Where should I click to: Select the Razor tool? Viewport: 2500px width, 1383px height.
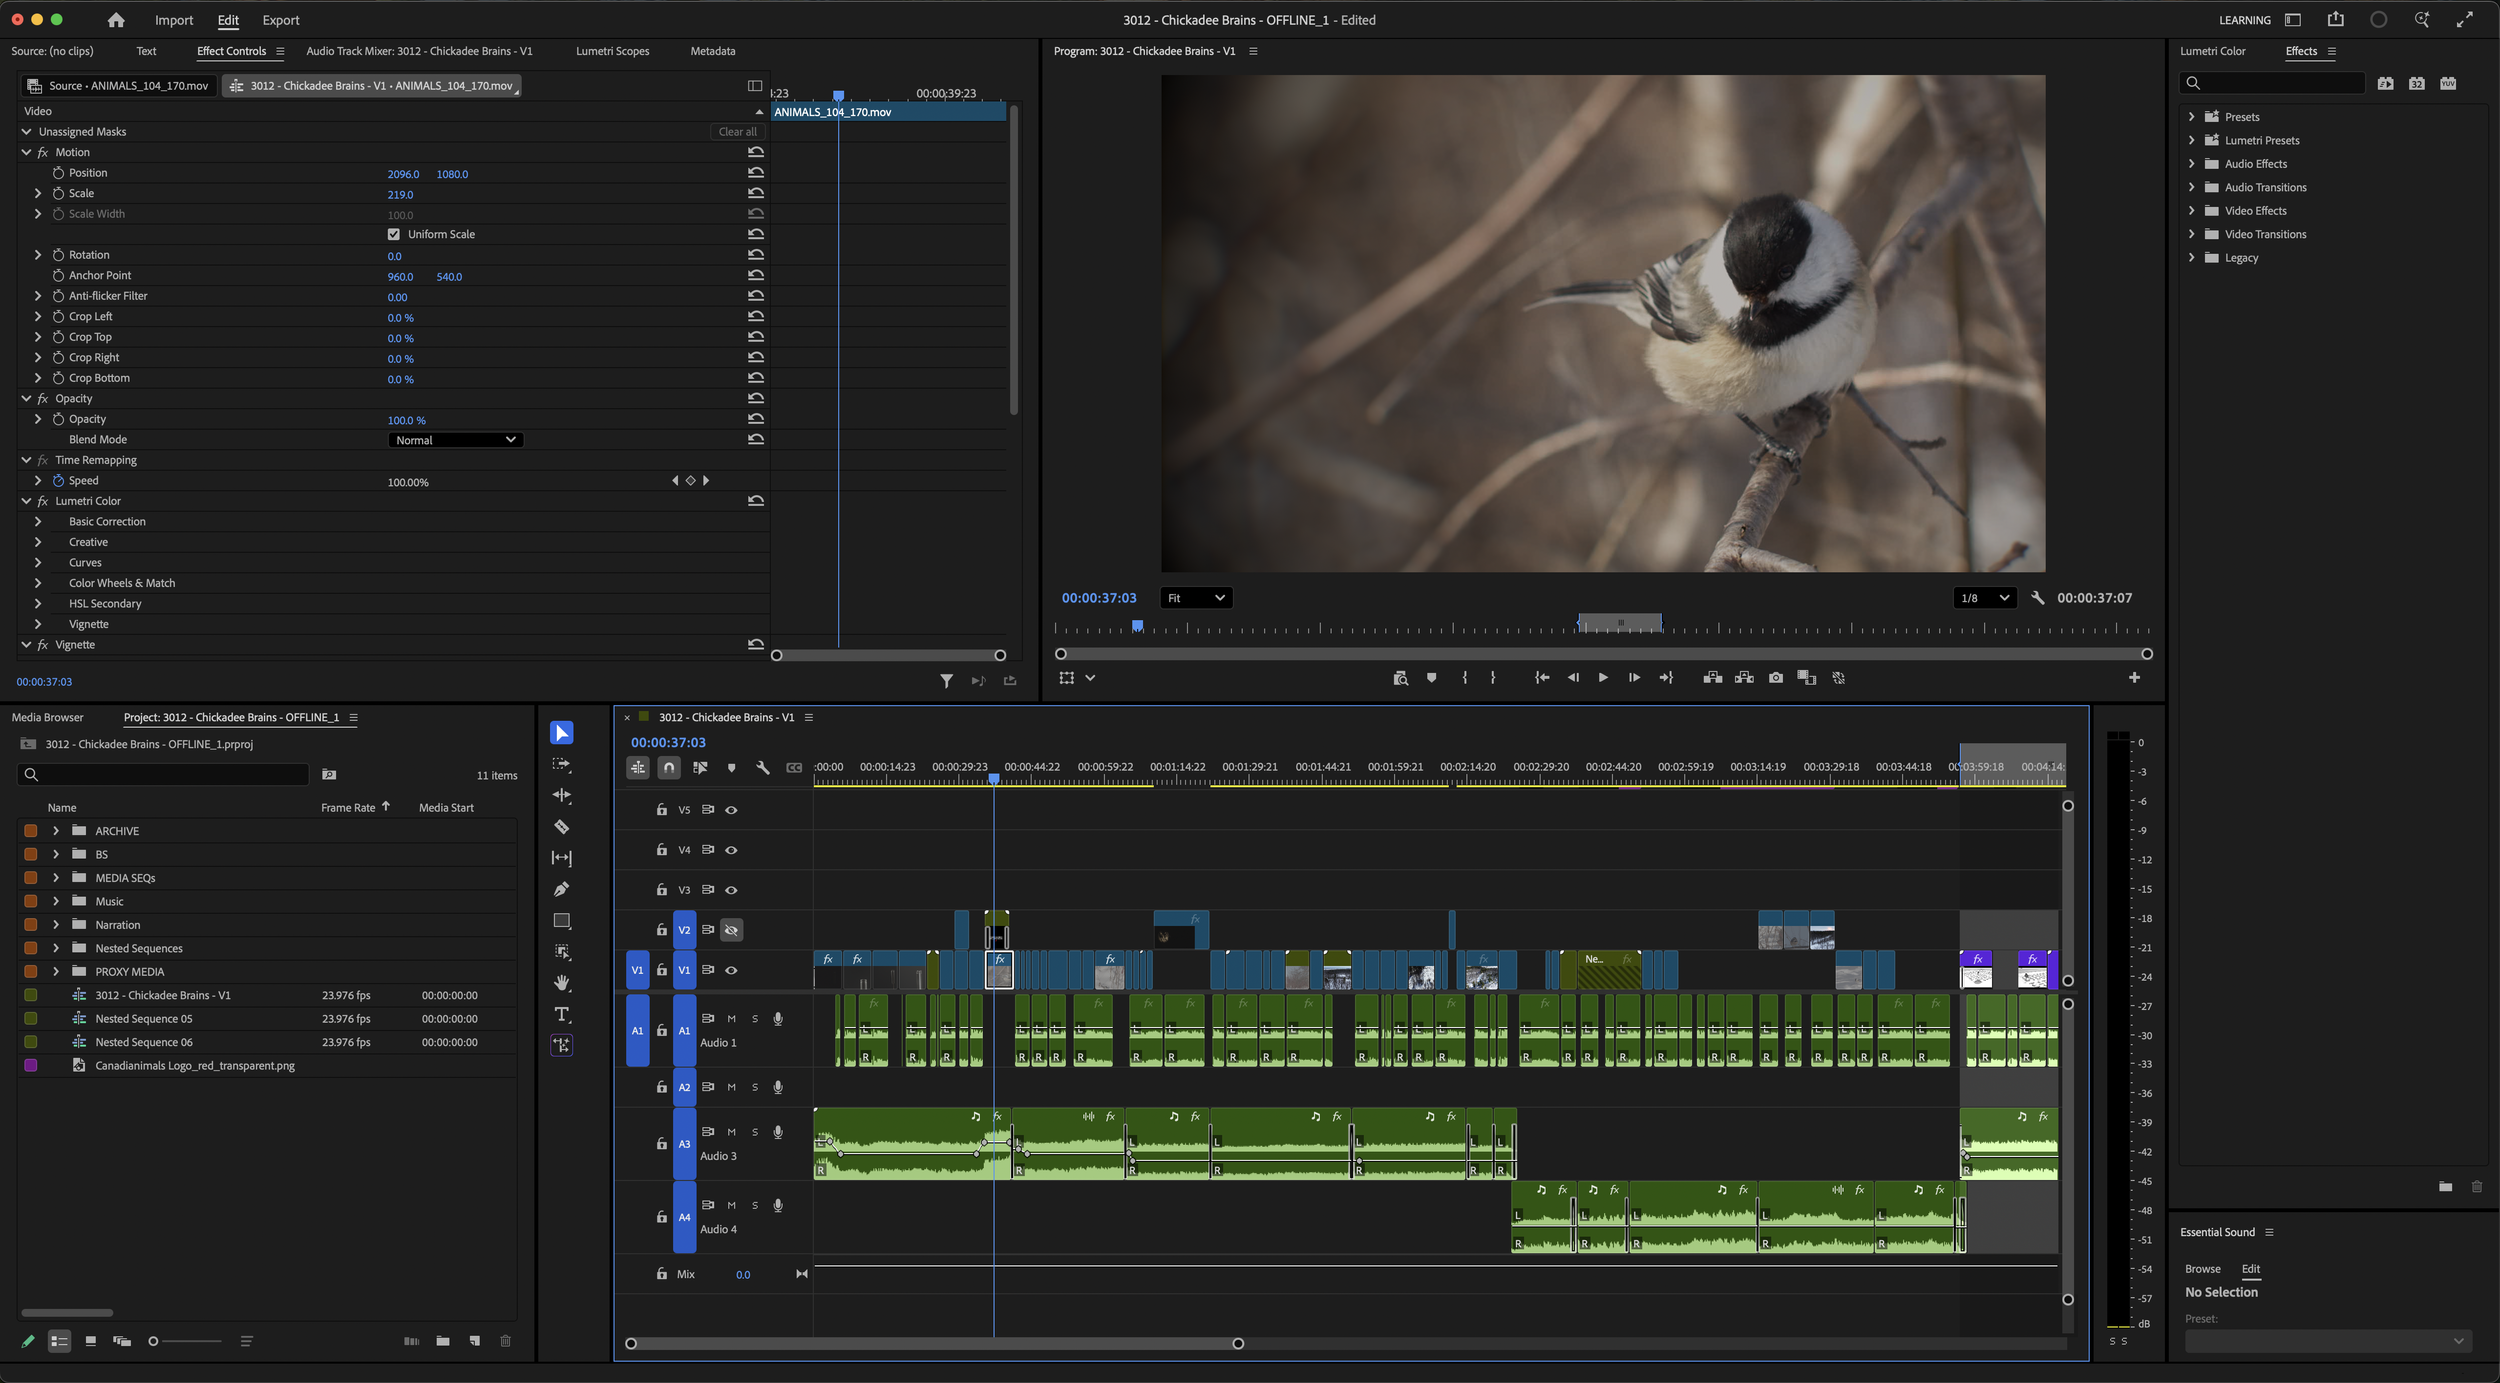coord(562,827)
